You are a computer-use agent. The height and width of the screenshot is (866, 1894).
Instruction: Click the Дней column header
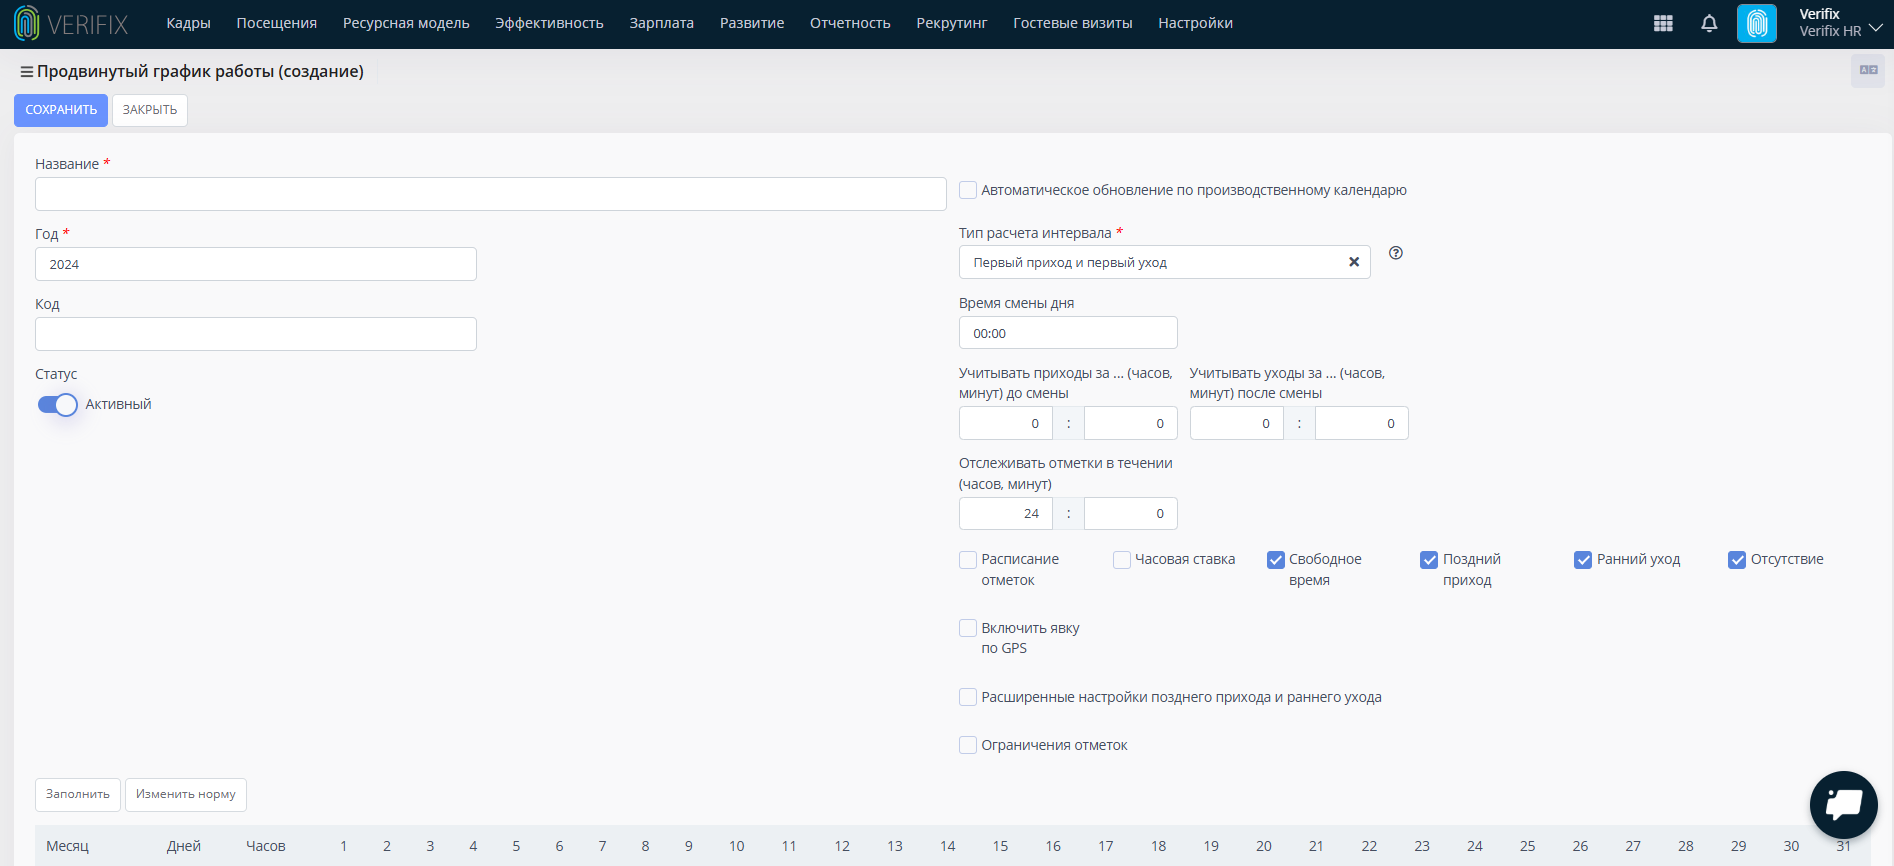click(x=184, y=846)
